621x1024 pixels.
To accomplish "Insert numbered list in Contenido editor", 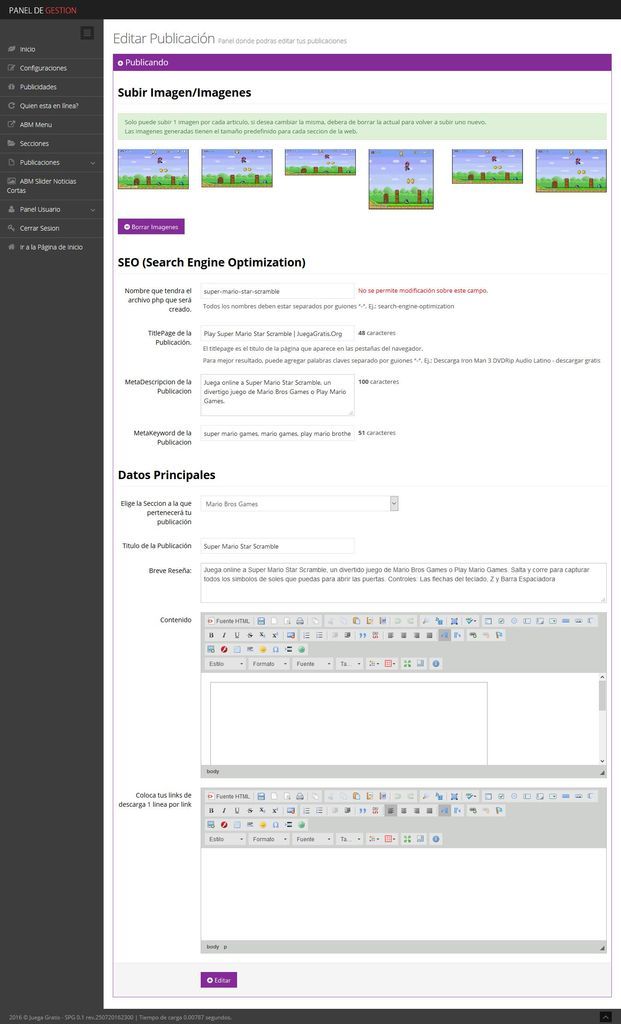I will pos(306,635).
